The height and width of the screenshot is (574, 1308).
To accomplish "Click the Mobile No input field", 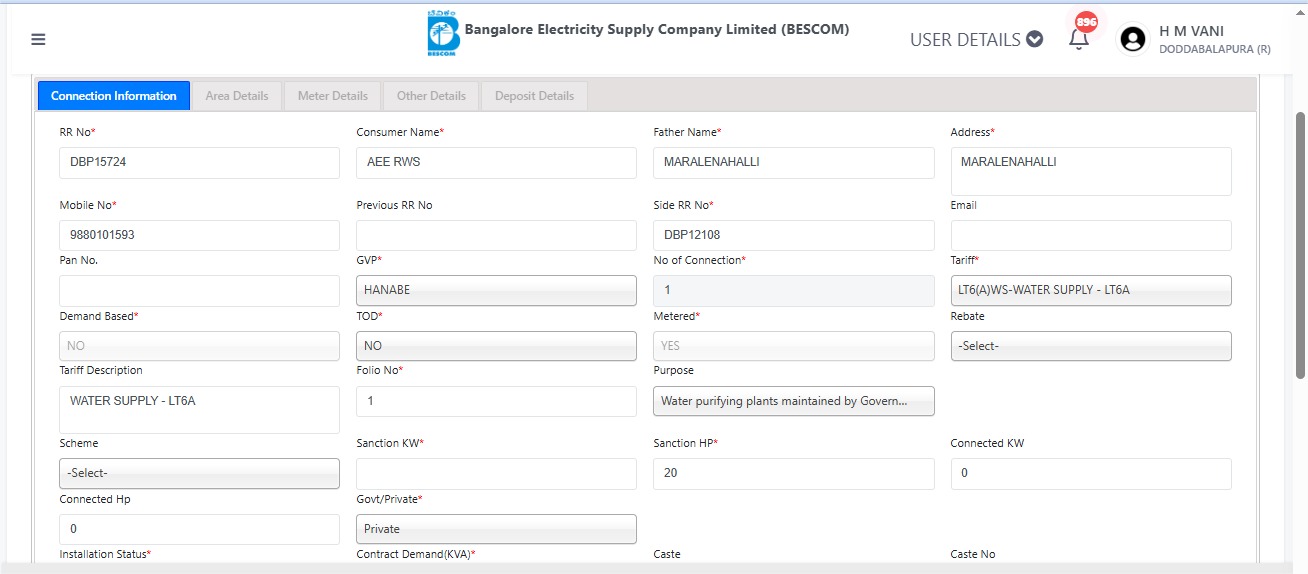I will click(199, 235).
